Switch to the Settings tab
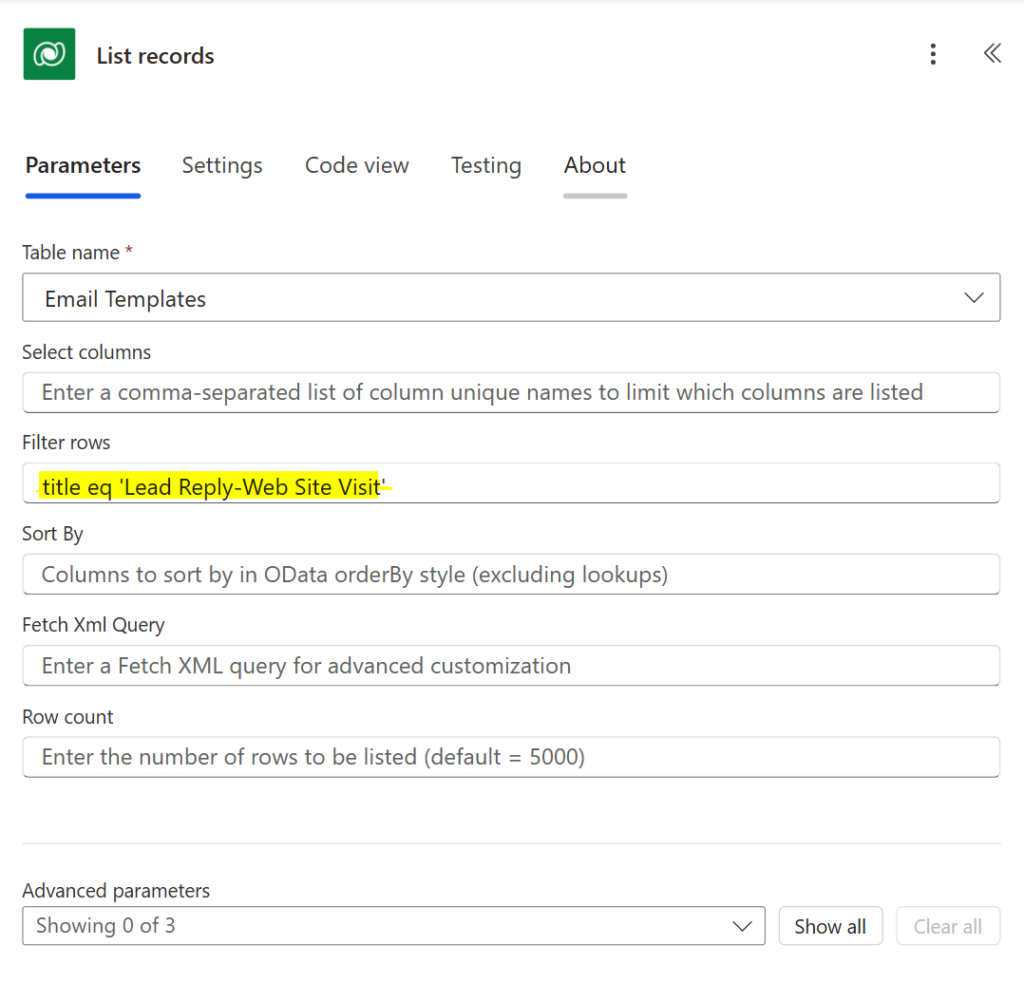Screen dimensions: 1024x983 pos(222,166)
